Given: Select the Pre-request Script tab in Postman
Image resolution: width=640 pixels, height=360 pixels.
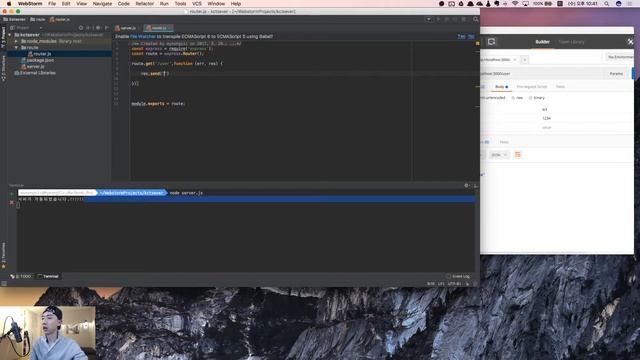Looking at the screenshot, I should pos(531,87).
